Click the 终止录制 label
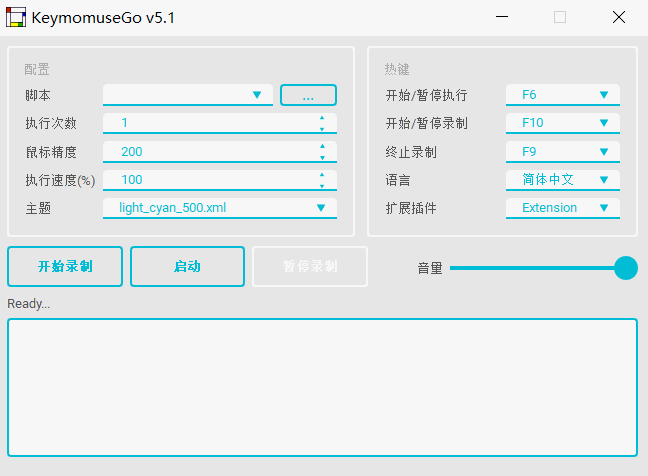 coord(411,152)
